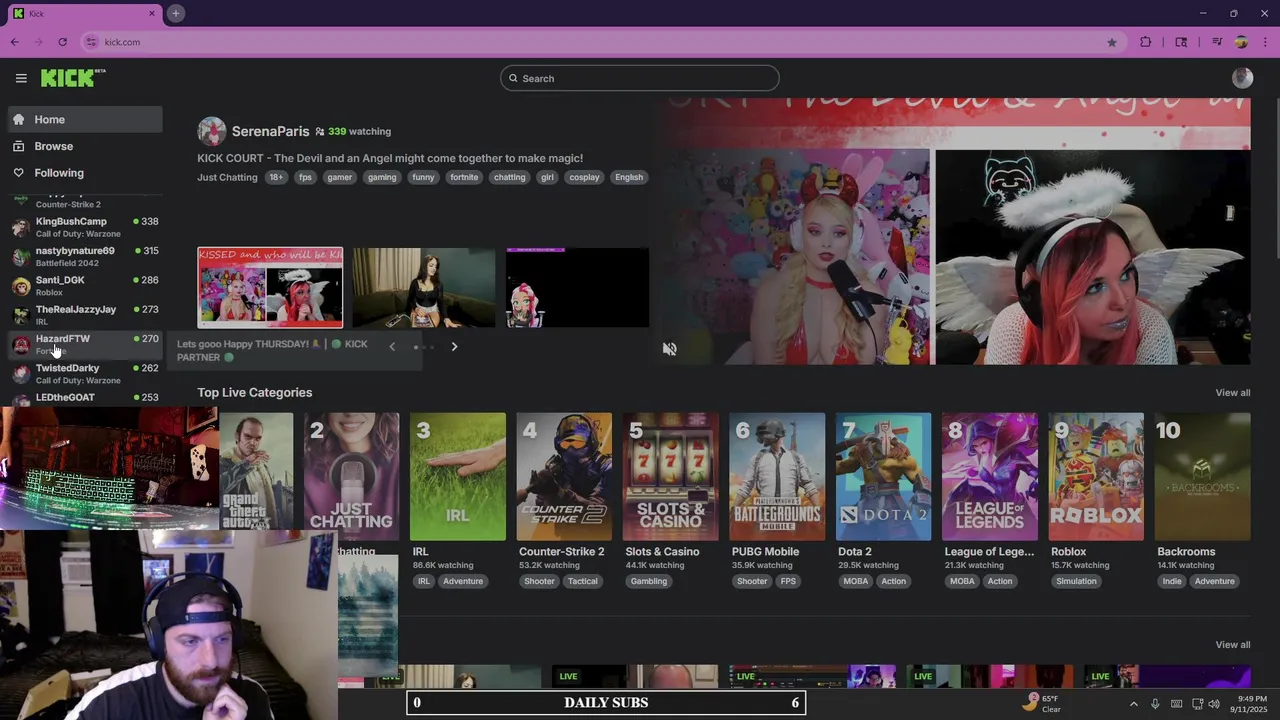Click the Chrome profile avatar
Screen dimensions: 1280x720
click(1241, 42)
